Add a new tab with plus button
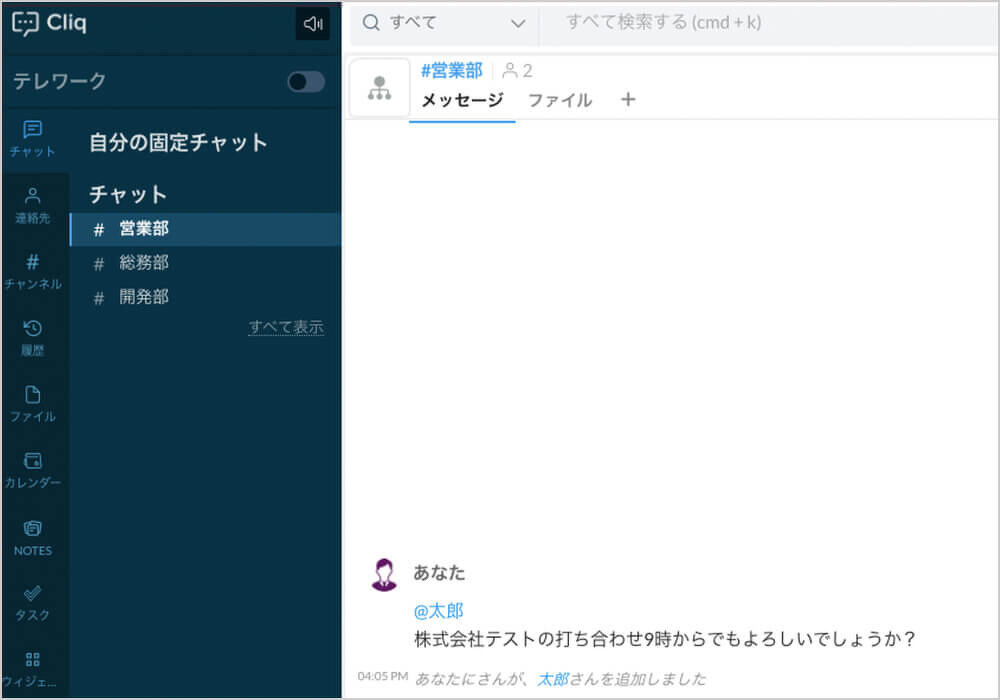Screen dimensions: 1000x700 tap(627, 99)
